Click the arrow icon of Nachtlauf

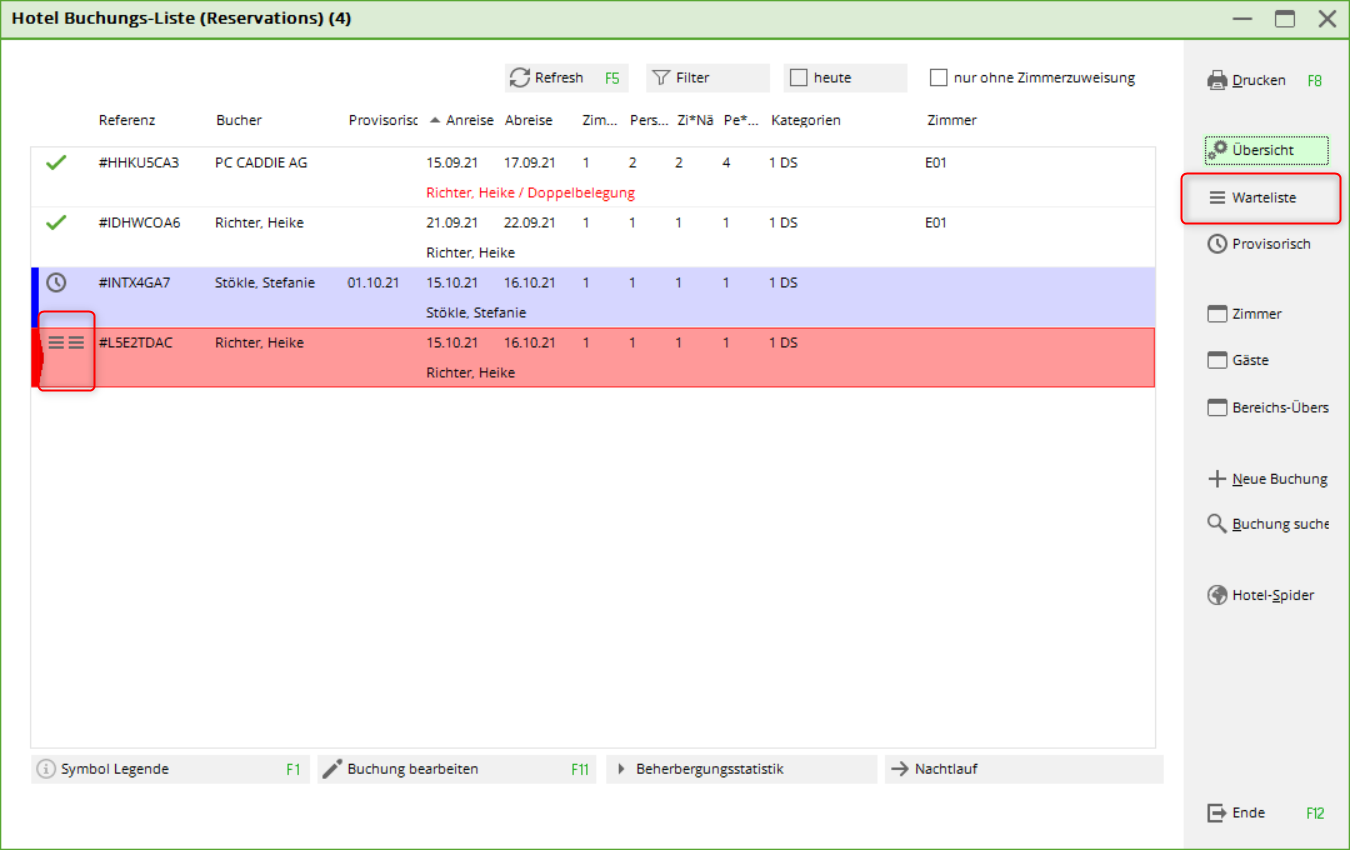[900, 769]
